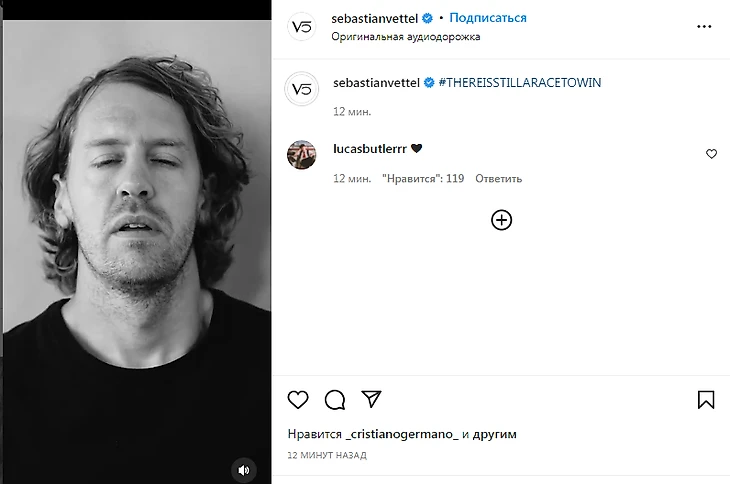Image resolution: width=730 pixels, height=484 pixels.
Task: Share post via paper plane icon
Action: coord(371,399)
